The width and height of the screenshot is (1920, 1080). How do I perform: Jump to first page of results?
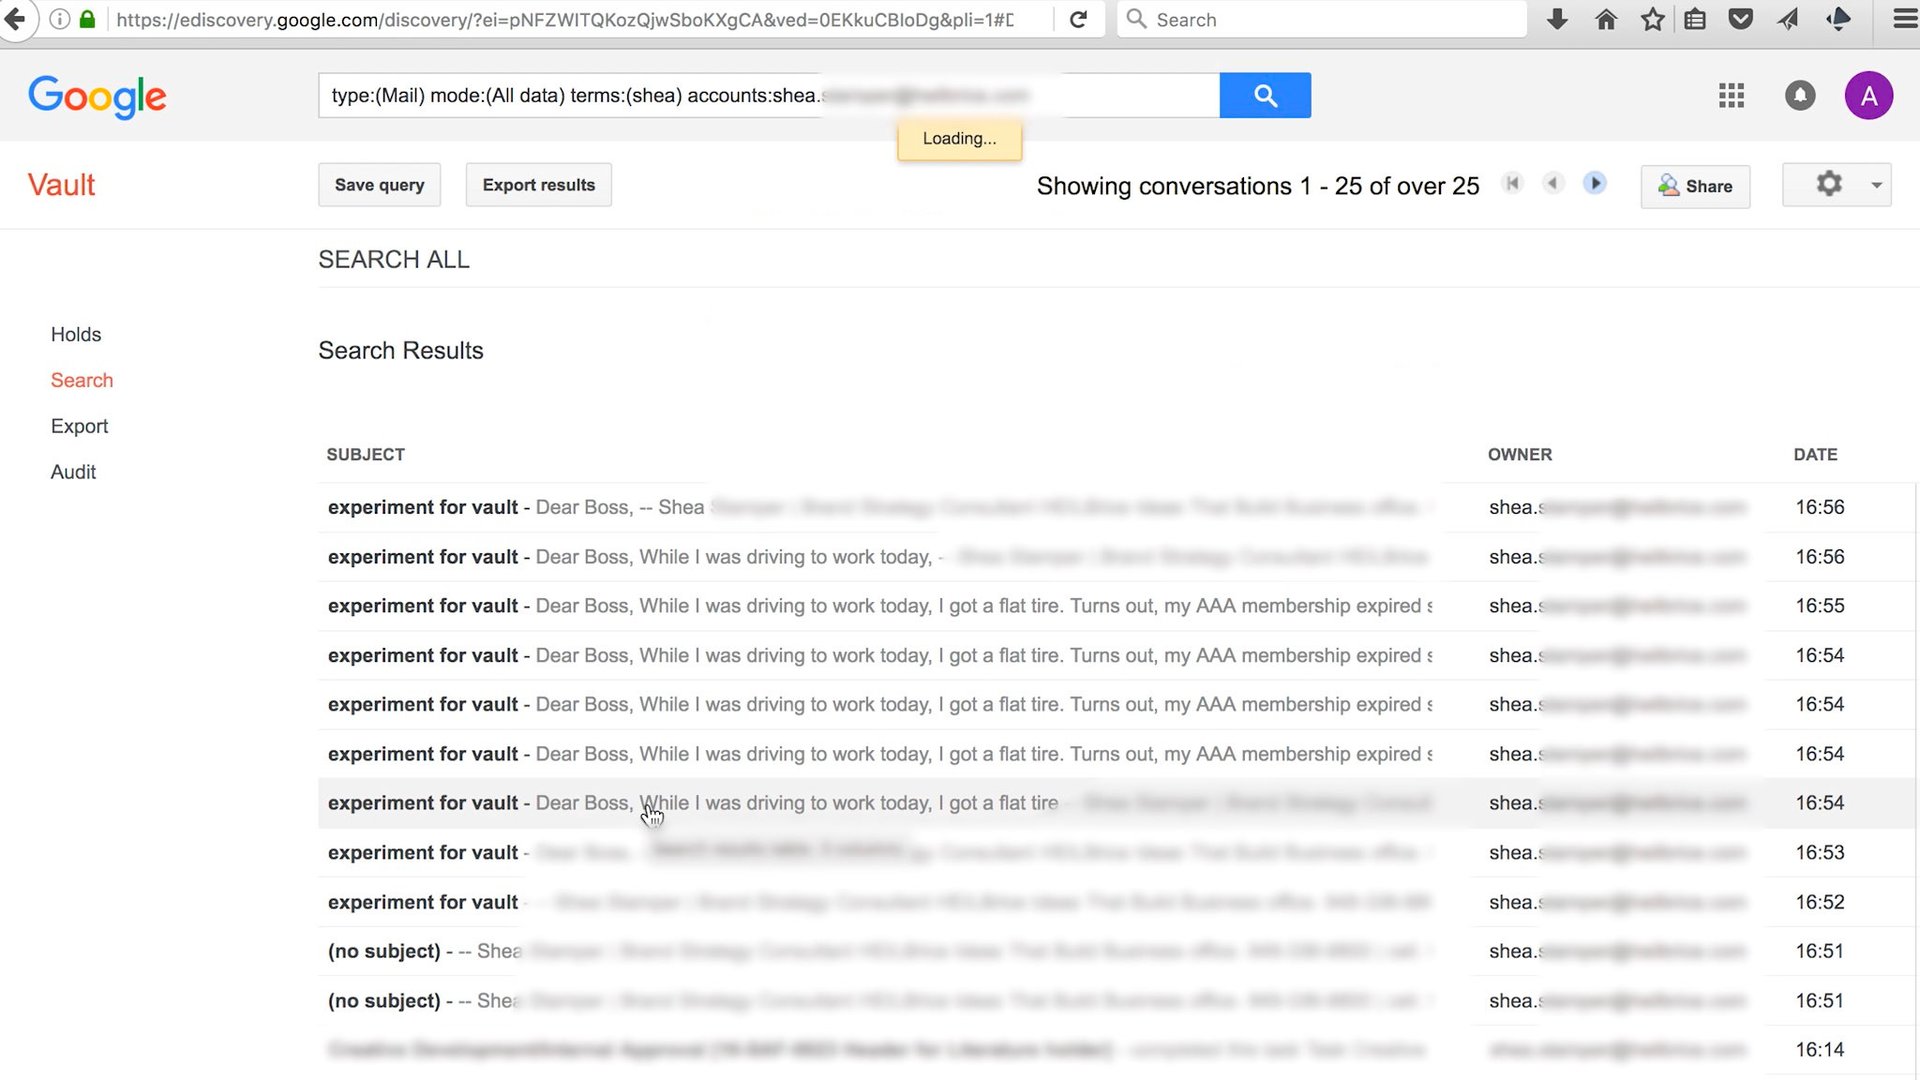1512,183
